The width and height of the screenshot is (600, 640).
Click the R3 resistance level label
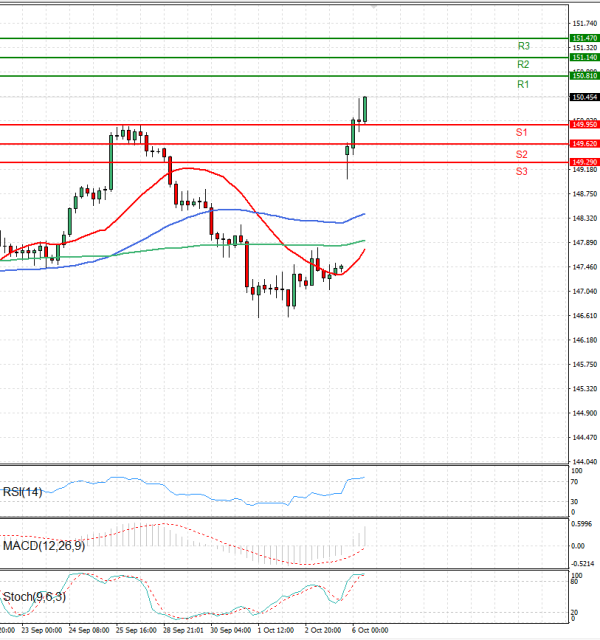(523, 46)
